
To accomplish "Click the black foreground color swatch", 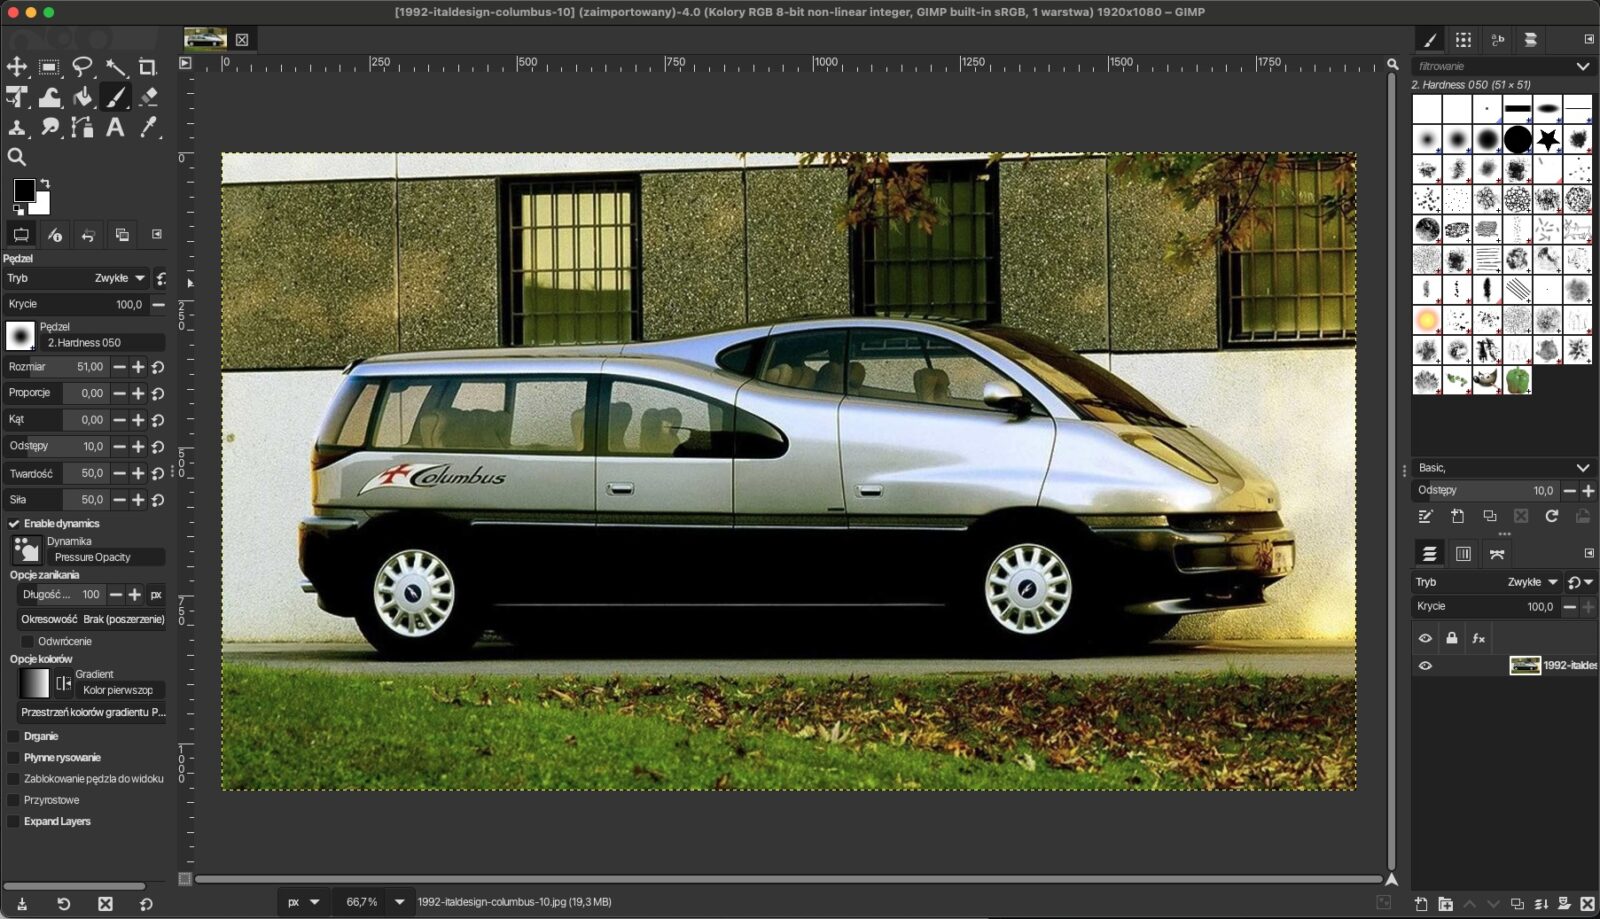I will click(x=23, y=190).
